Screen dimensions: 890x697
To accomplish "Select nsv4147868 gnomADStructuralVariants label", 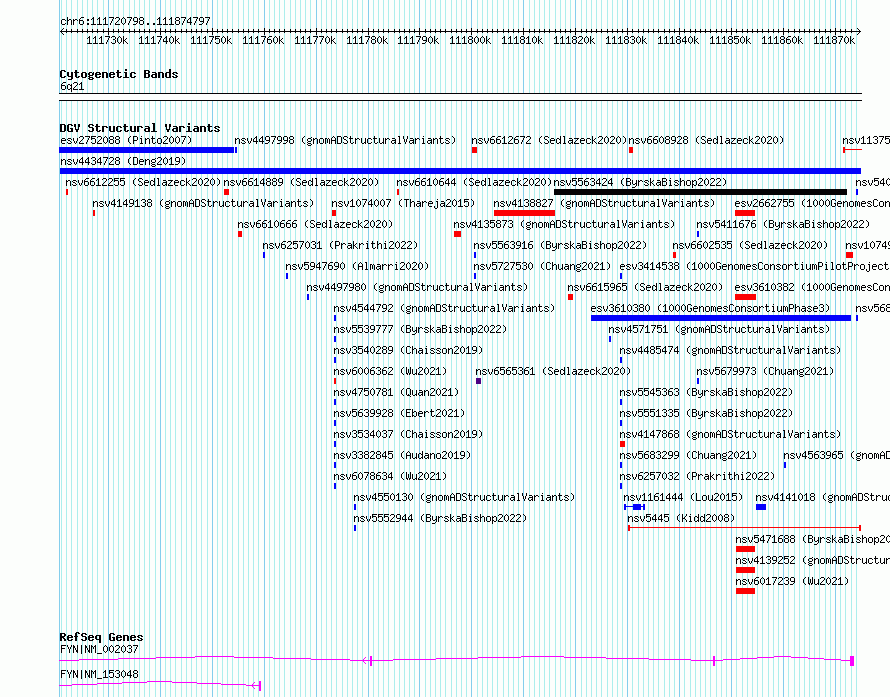I will pyautogui.click(x=730, y=434).
